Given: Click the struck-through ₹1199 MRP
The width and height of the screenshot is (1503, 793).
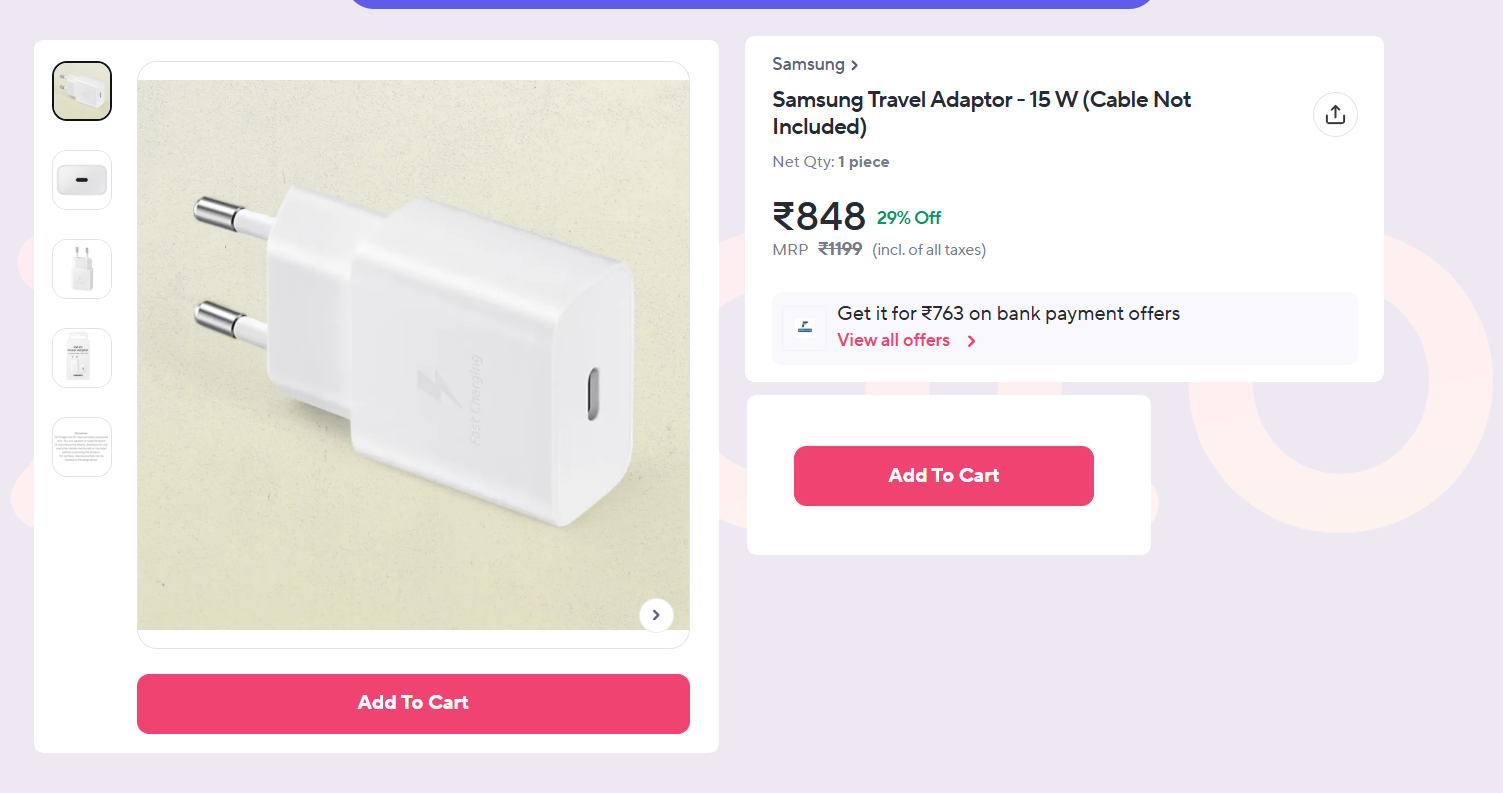Looking at the screenshot, I should point(840,249).
